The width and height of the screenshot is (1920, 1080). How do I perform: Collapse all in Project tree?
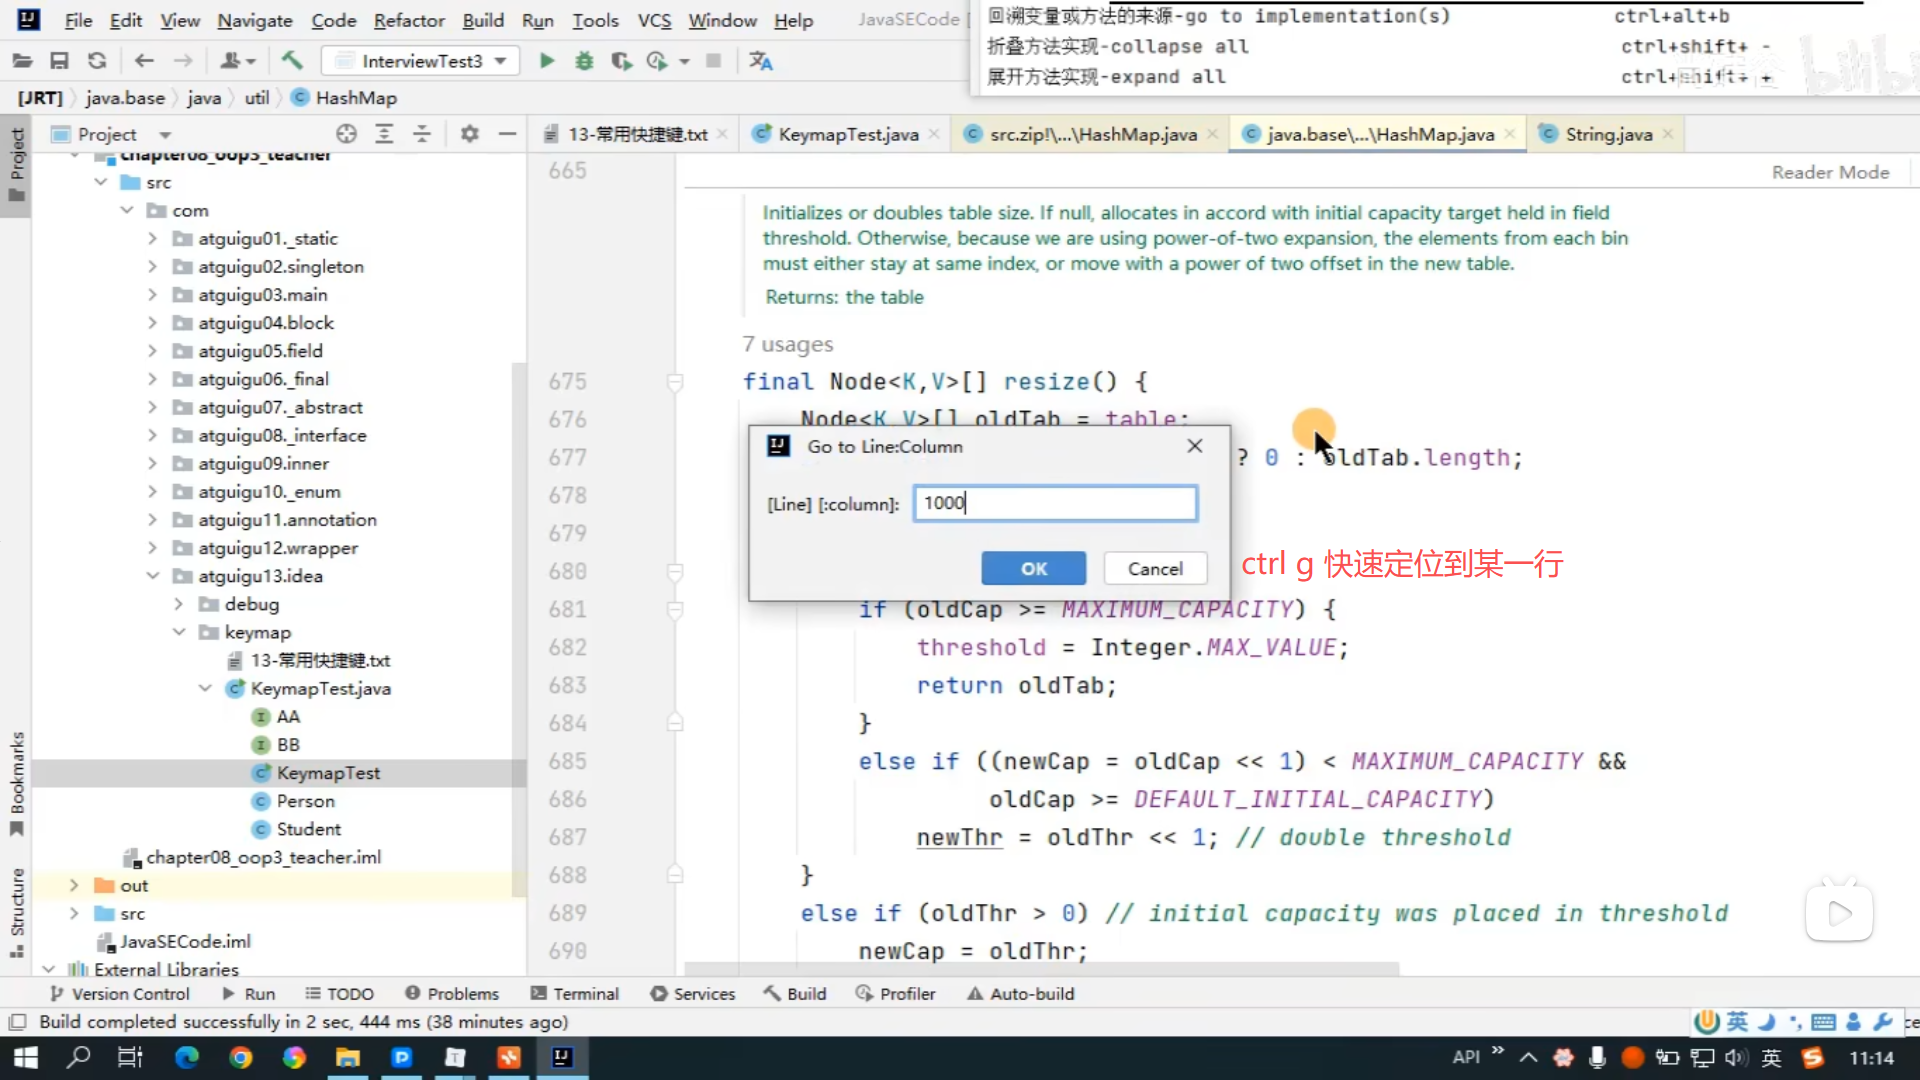[x=422, y=134]
